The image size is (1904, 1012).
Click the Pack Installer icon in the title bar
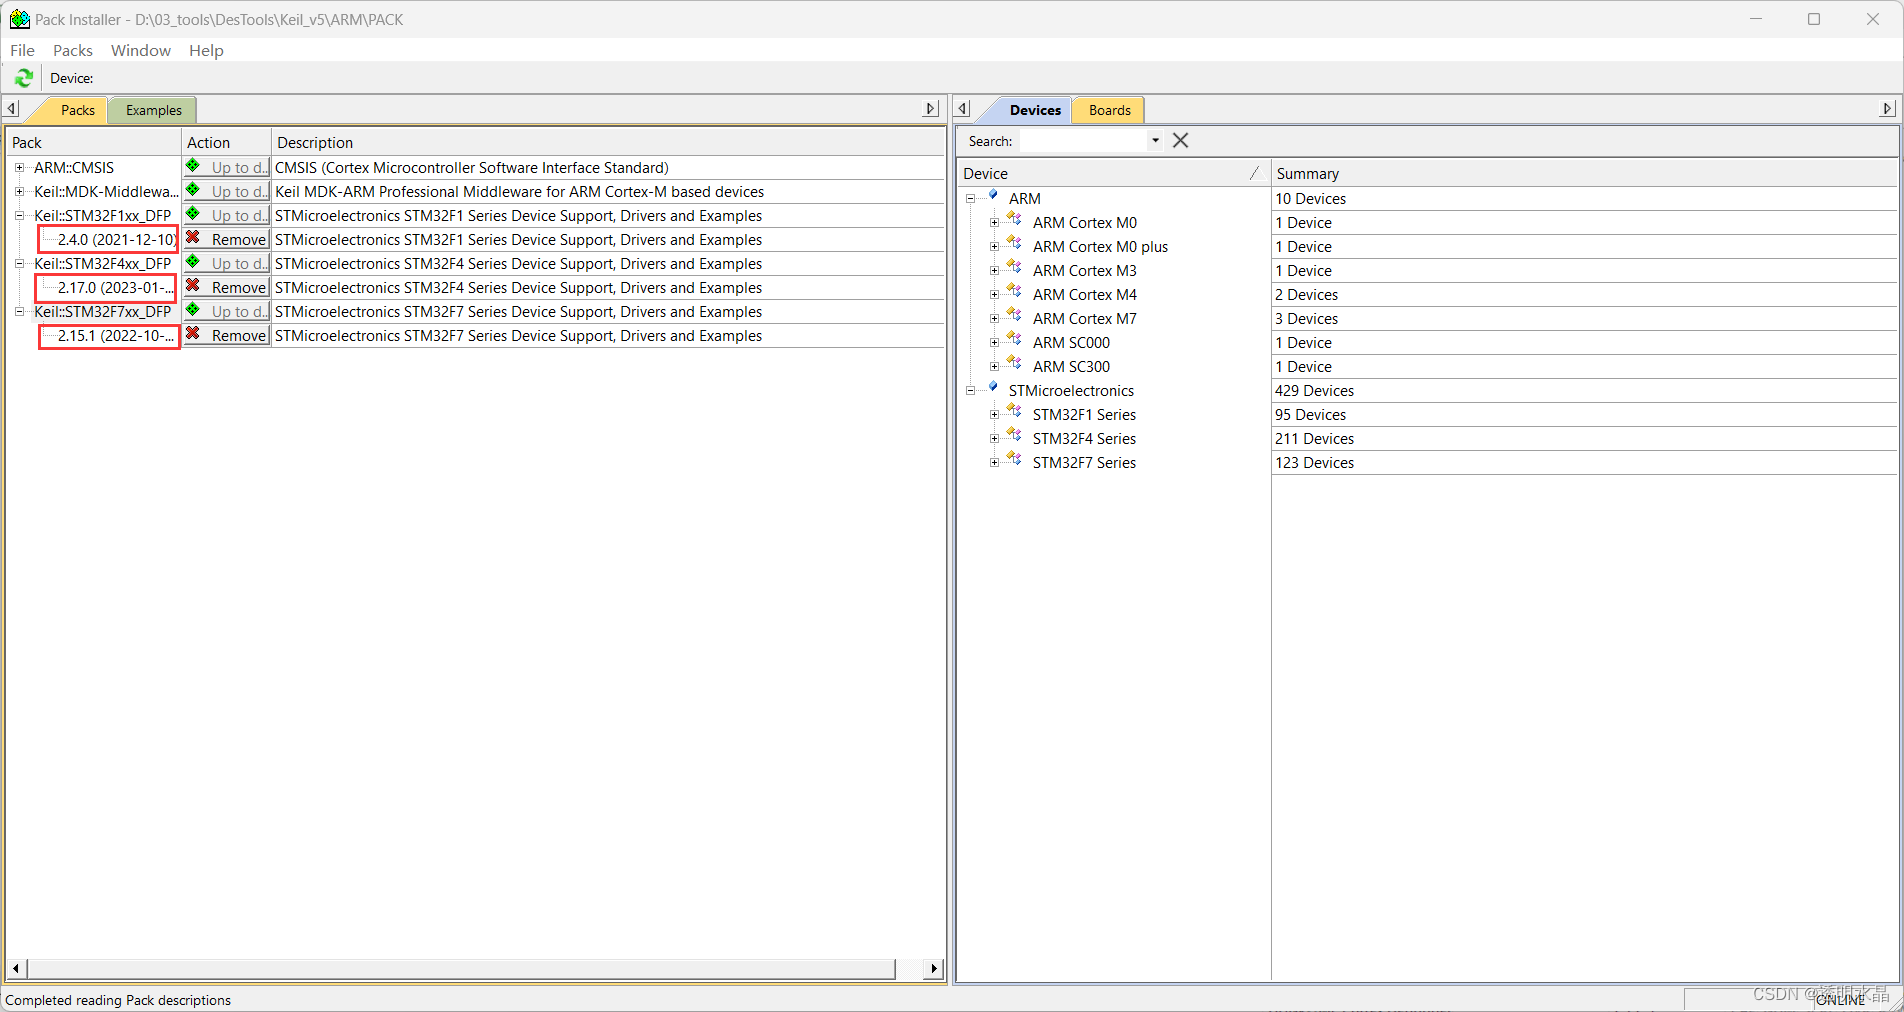point(19,18)
